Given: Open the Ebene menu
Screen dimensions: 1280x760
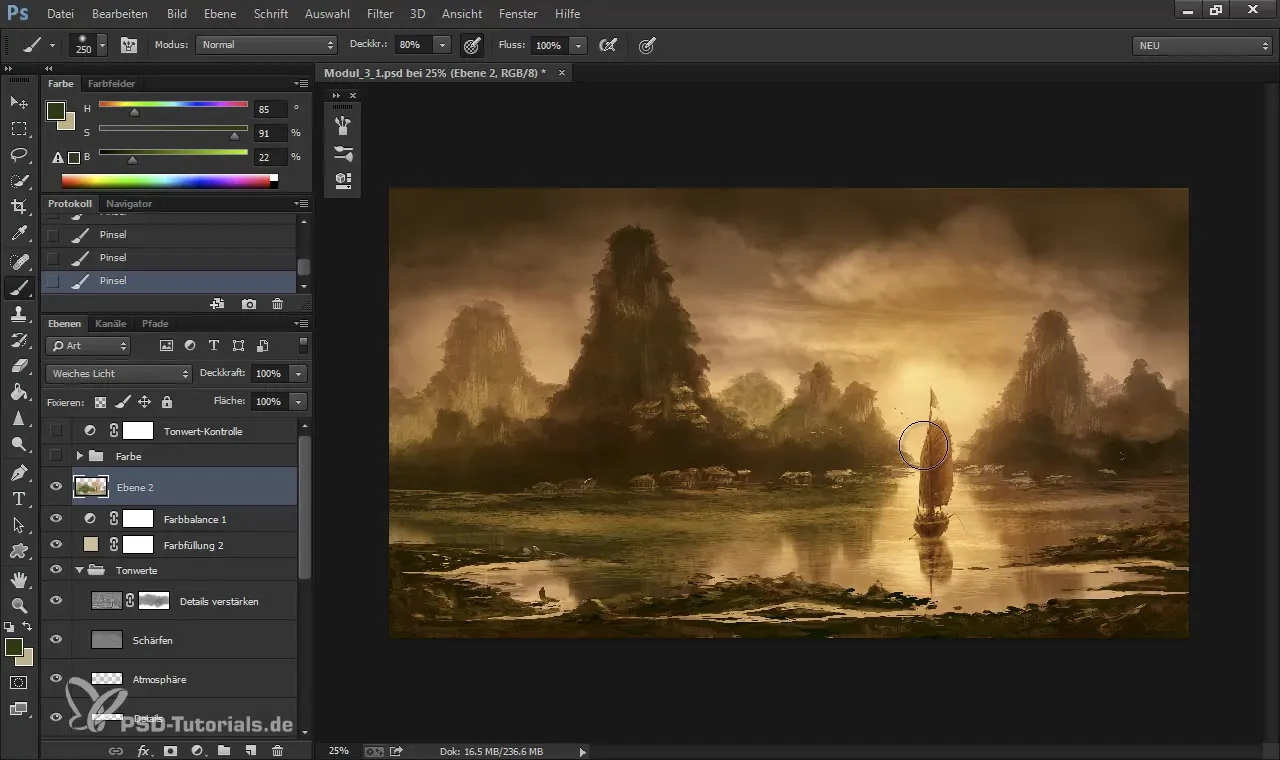Looking at the screenshot, I should pyautogui.click(x=220, y=14).
